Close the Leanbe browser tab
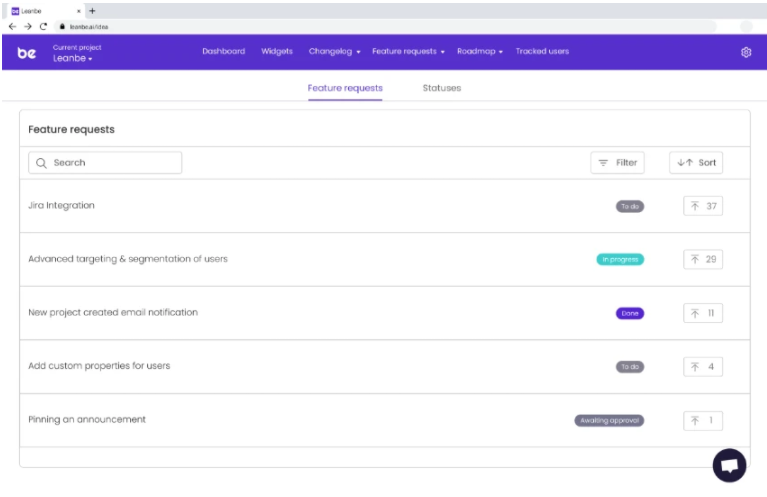The width and height of the screenshot is (767, 497). pos(79,11)
